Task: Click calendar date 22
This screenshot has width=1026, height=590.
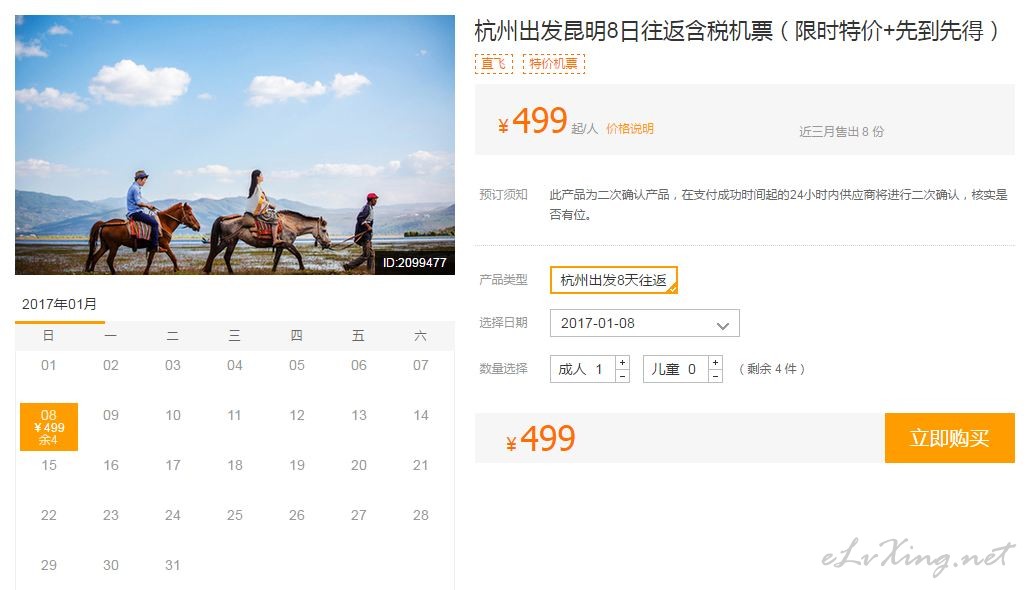Action: [x=48, y=515]
